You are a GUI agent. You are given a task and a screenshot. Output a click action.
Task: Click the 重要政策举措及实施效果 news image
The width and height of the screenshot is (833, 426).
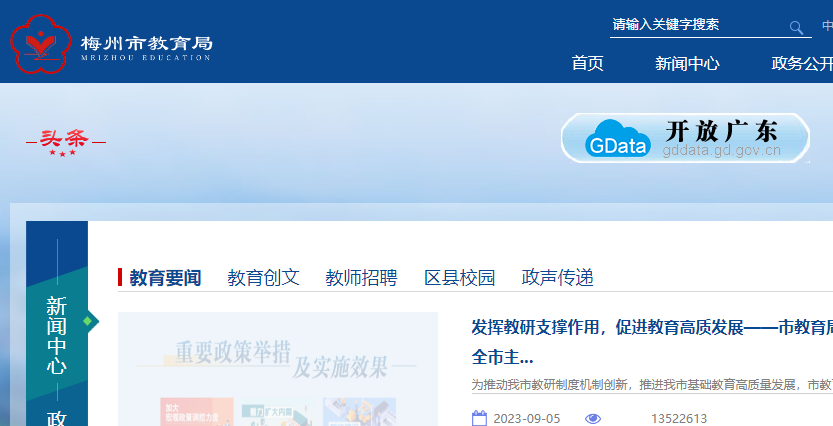(278, 369)
